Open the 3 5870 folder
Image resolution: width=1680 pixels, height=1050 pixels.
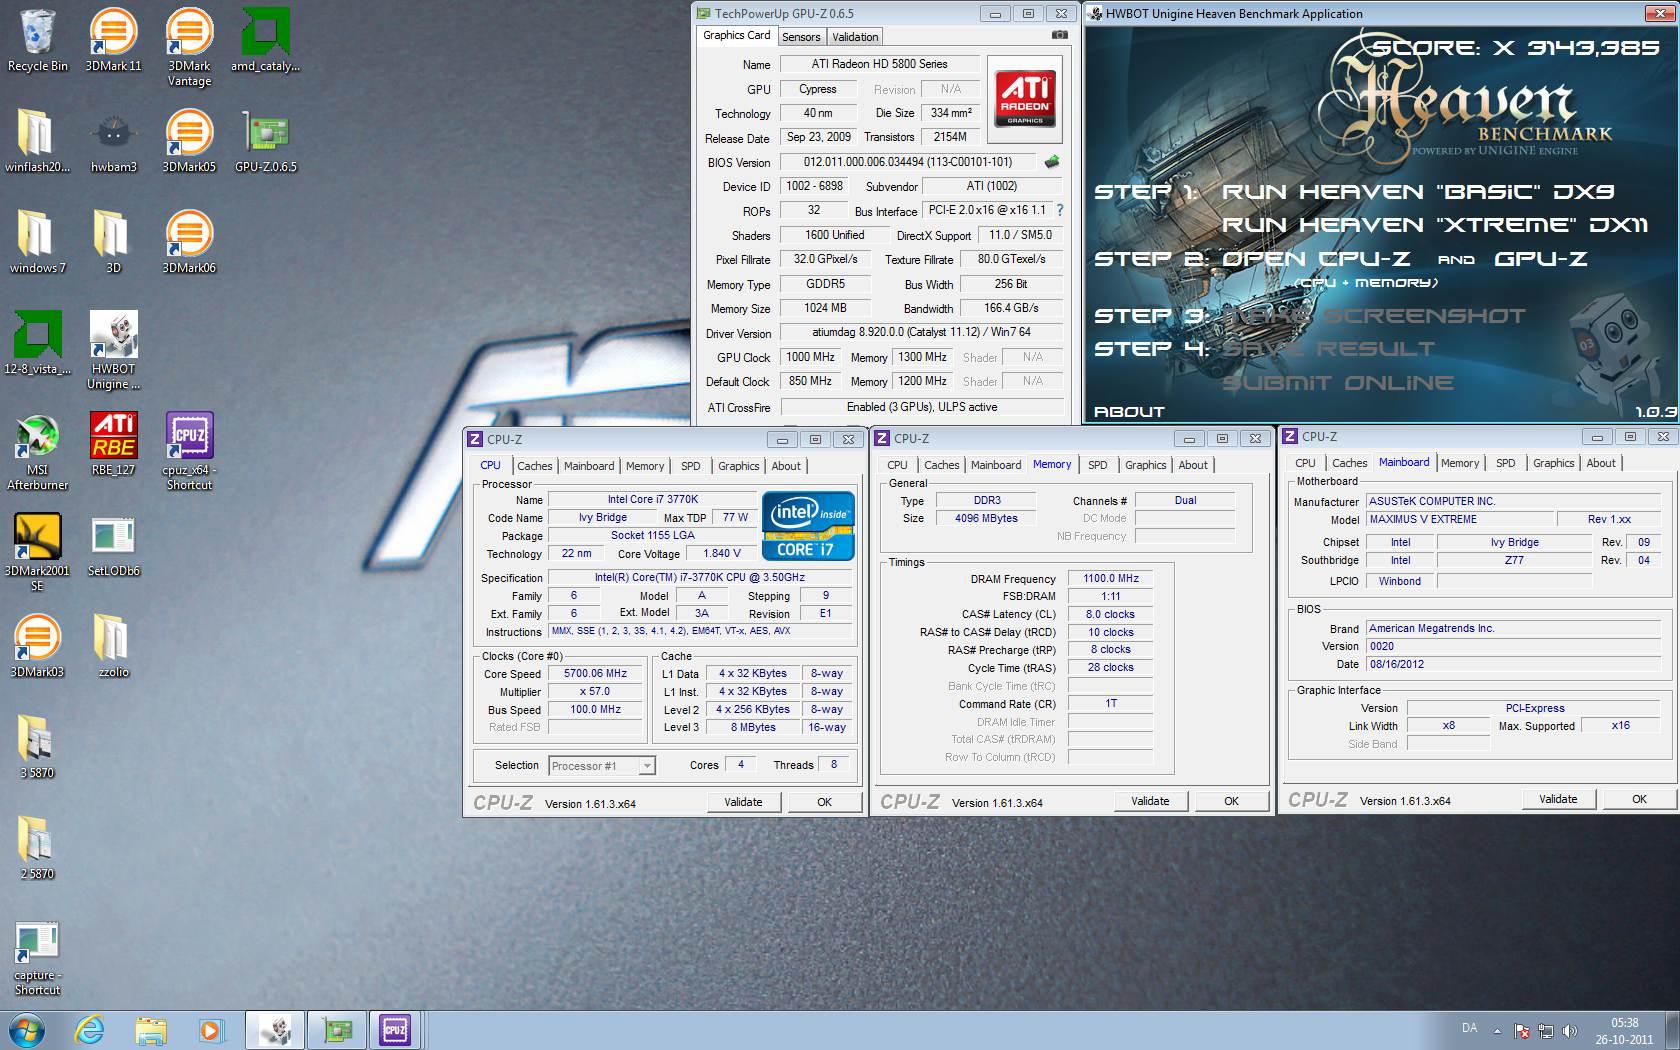(x=37, y=747)
